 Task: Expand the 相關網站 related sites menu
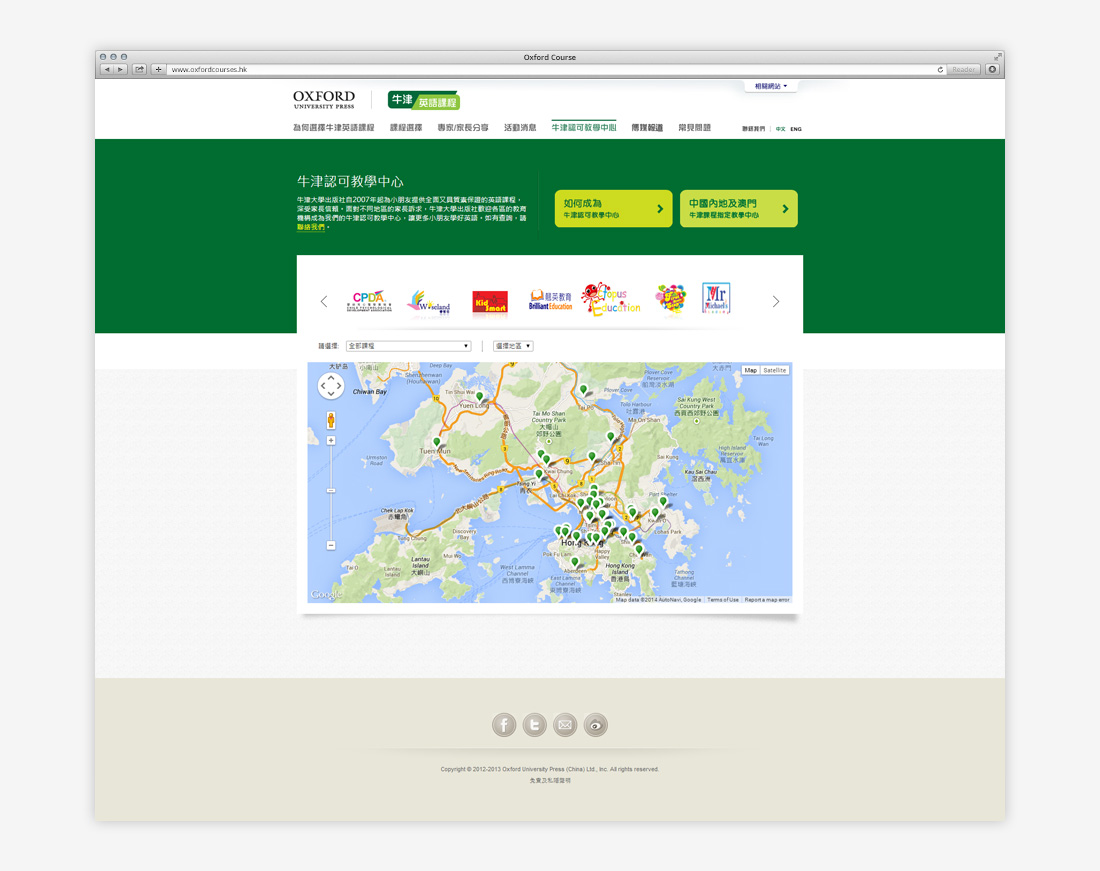[x=771, y=87]
